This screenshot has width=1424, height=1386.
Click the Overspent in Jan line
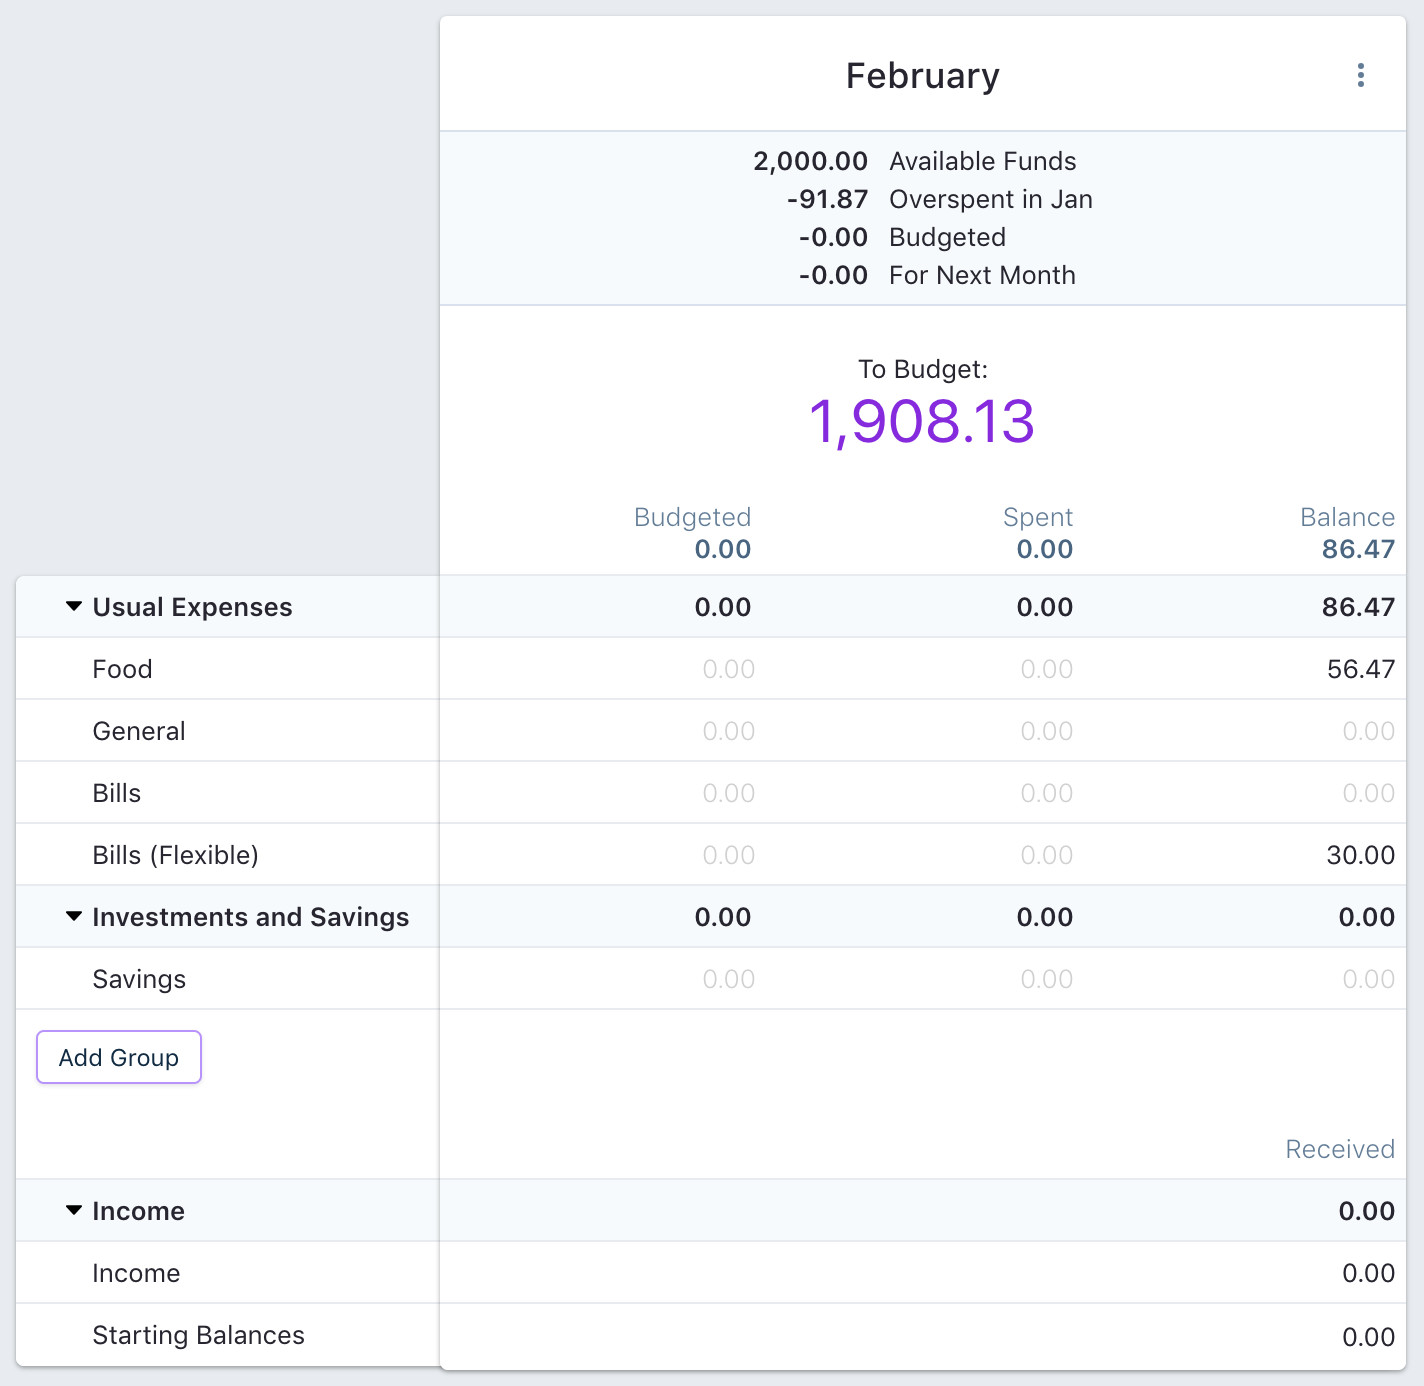[x=939, y=199]
